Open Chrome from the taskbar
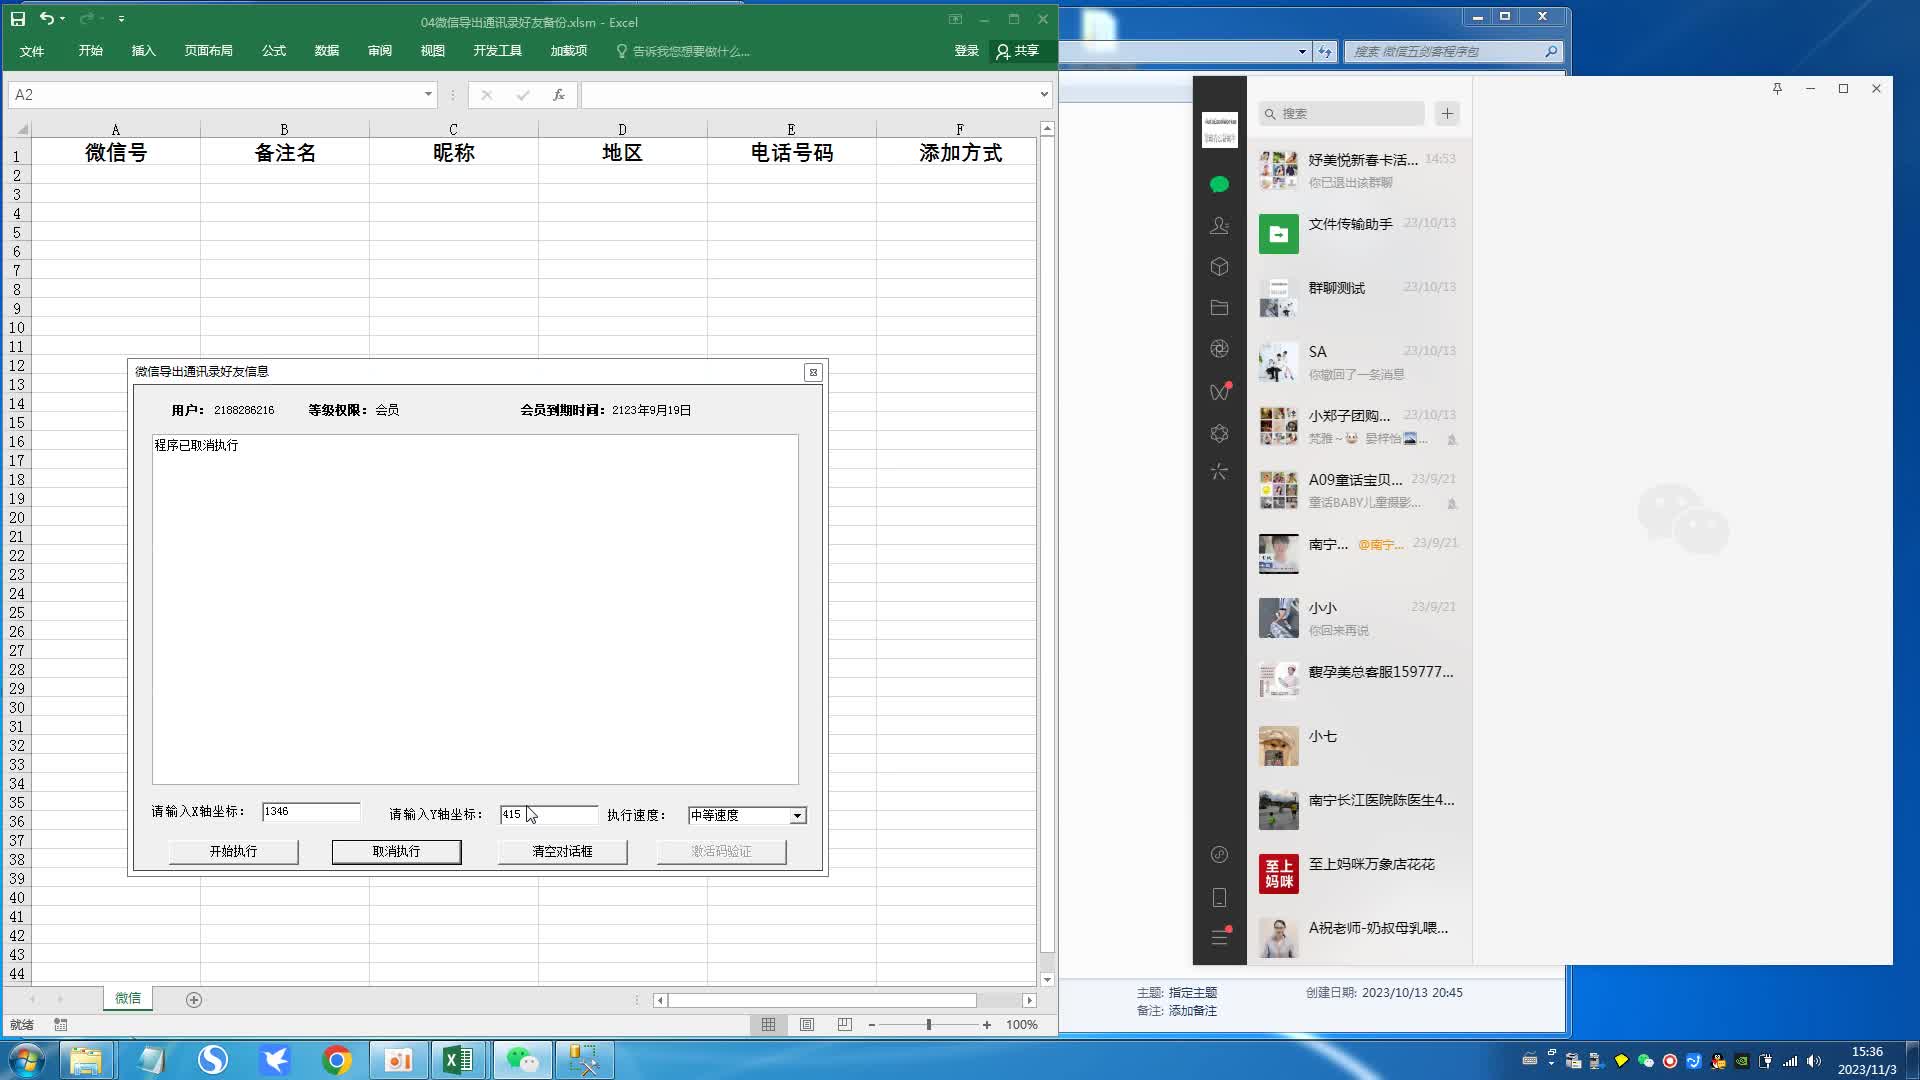 (x=337, y=1060)
